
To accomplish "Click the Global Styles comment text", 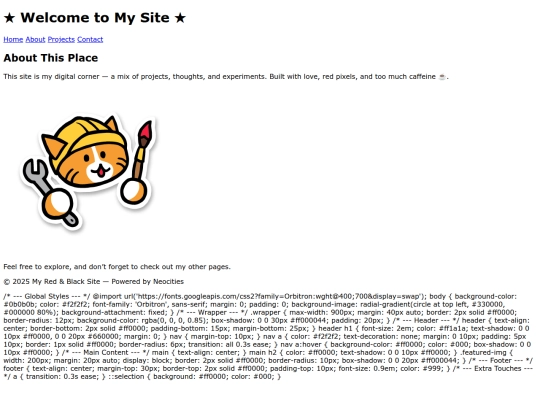I will (x=47, y=297).
